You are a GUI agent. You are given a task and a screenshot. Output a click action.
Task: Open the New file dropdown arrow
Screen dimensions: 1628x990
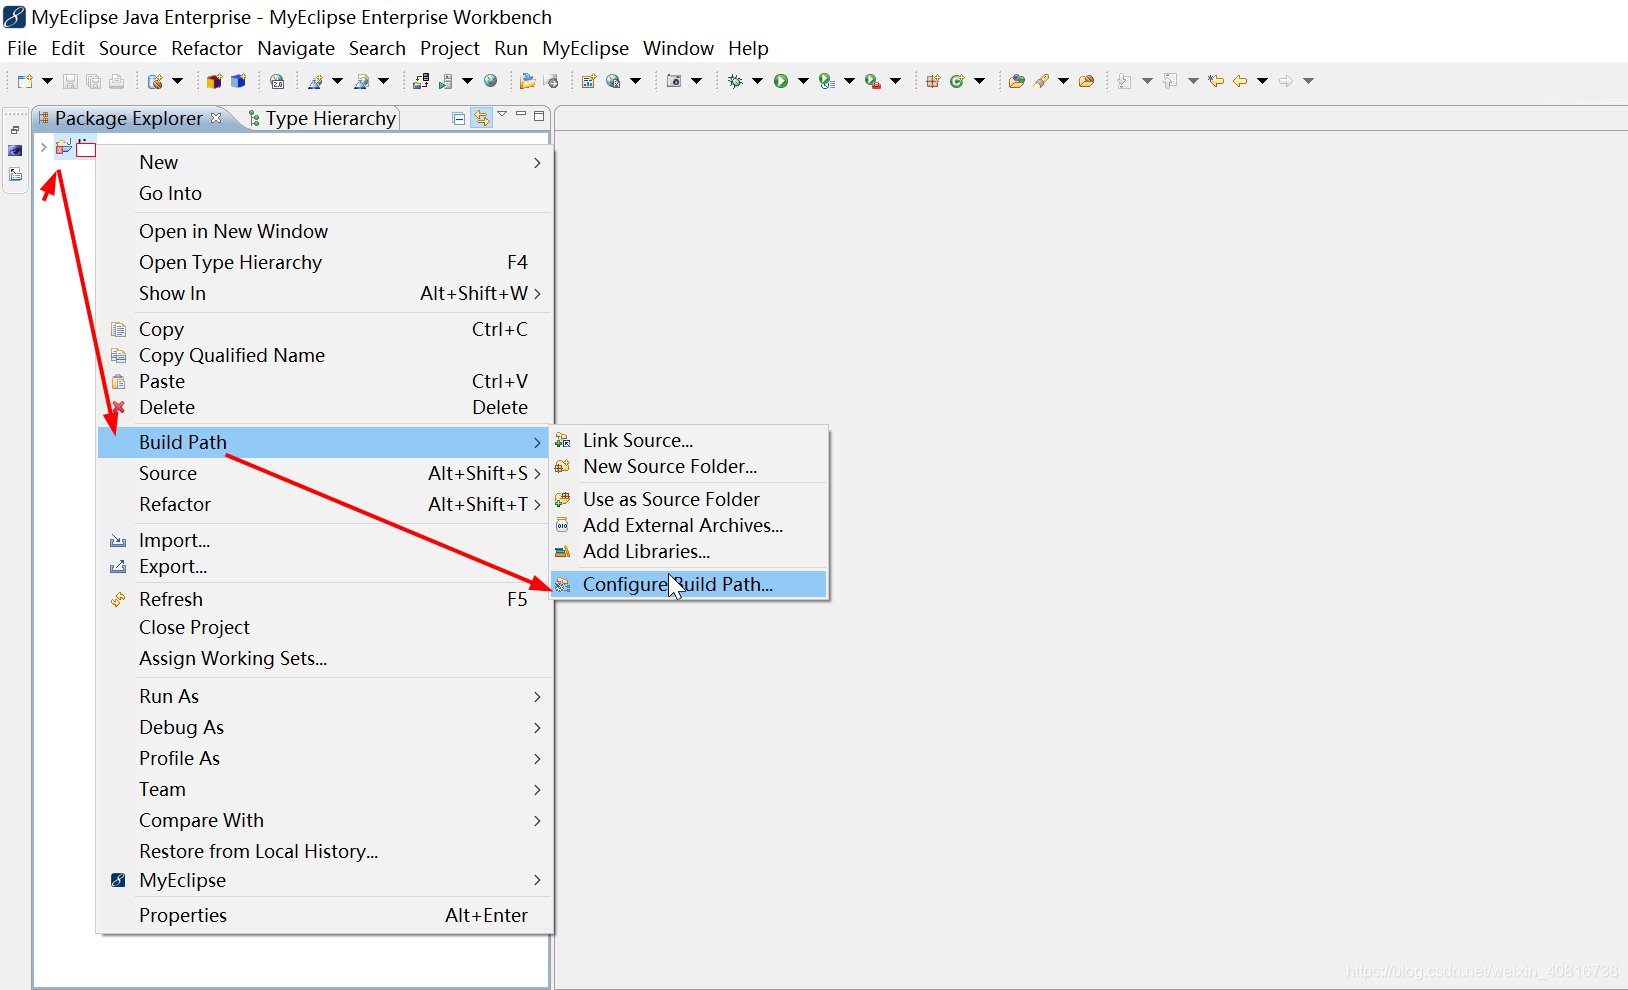pos(47,81)
